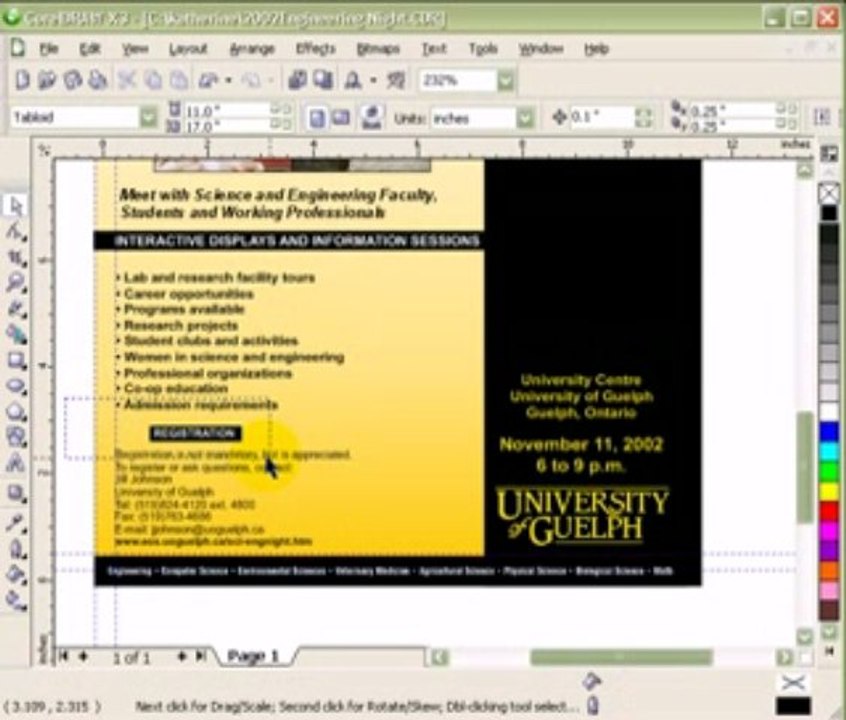Select the Text tool in the toolbox

(x=15, y=463)
